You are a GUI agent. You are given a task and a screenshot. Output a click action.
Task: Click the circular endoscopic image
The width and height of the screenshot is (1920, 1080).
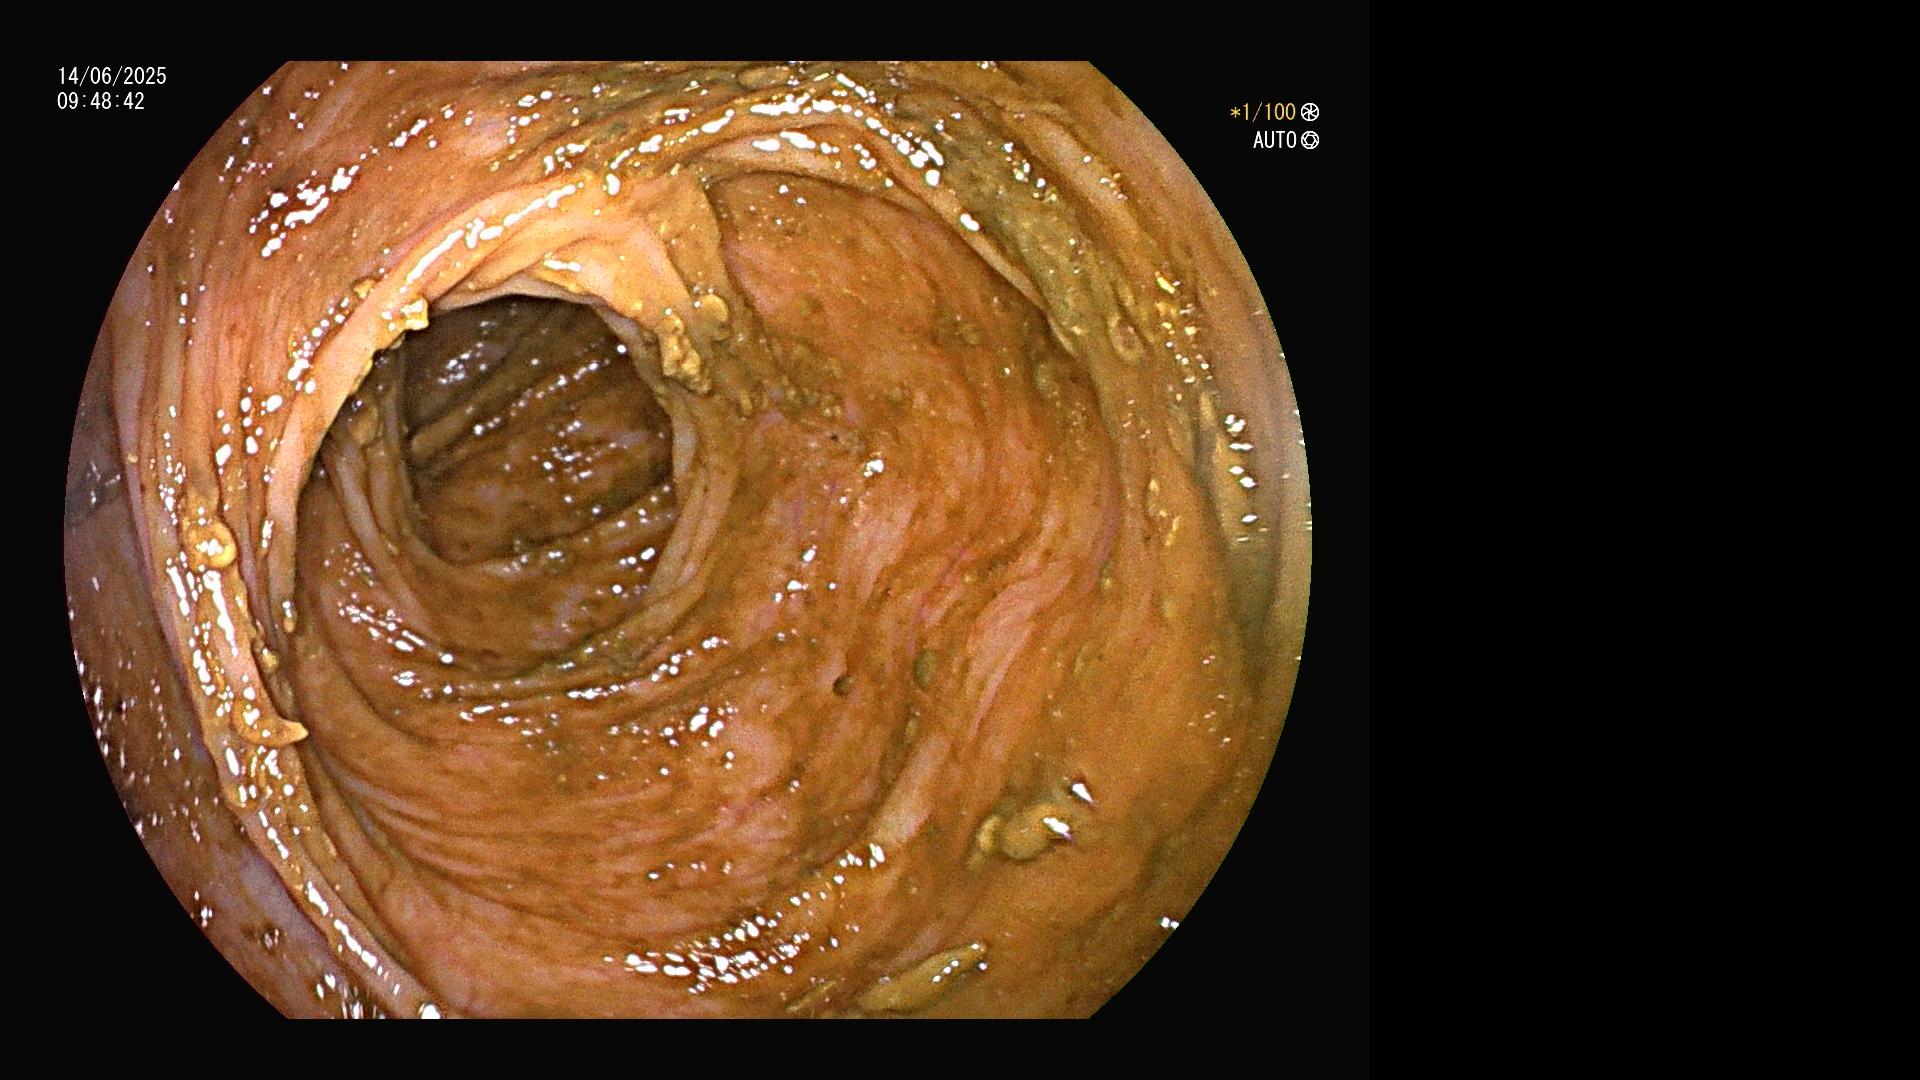click(x=687, y=540)
